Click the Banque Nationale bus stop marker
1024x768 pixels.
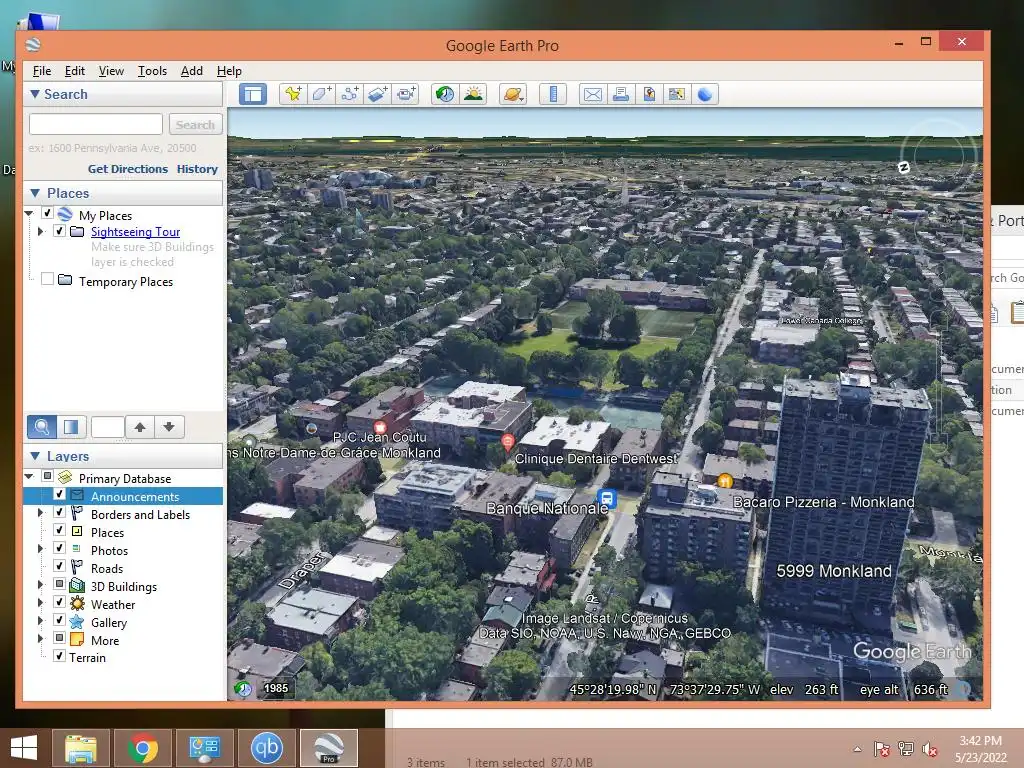click(x=607, y=500)
